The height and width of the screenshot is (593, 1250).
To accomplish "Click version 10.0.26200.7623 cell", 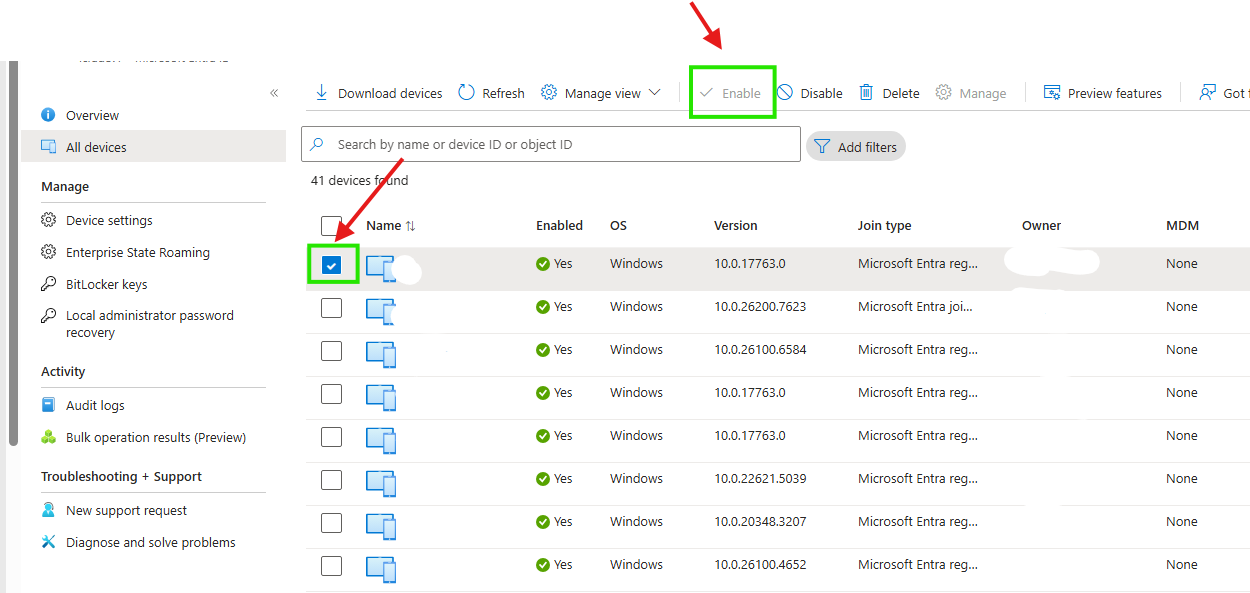I will [760, 307].
